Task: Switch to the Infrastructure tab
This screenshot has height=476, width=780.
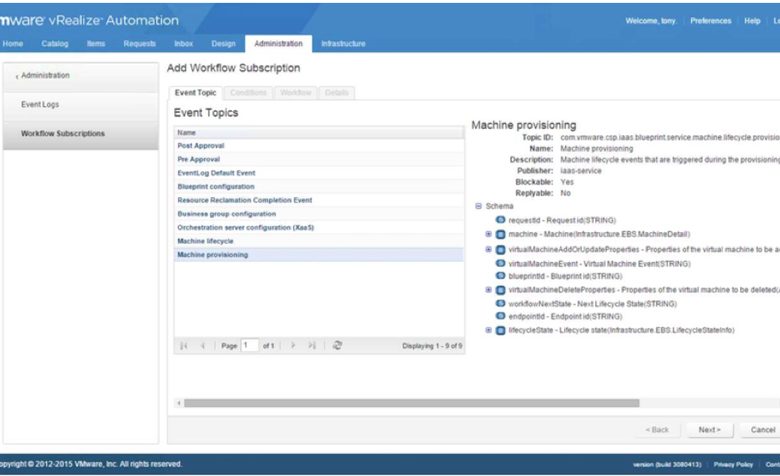Action: point(343,44)
